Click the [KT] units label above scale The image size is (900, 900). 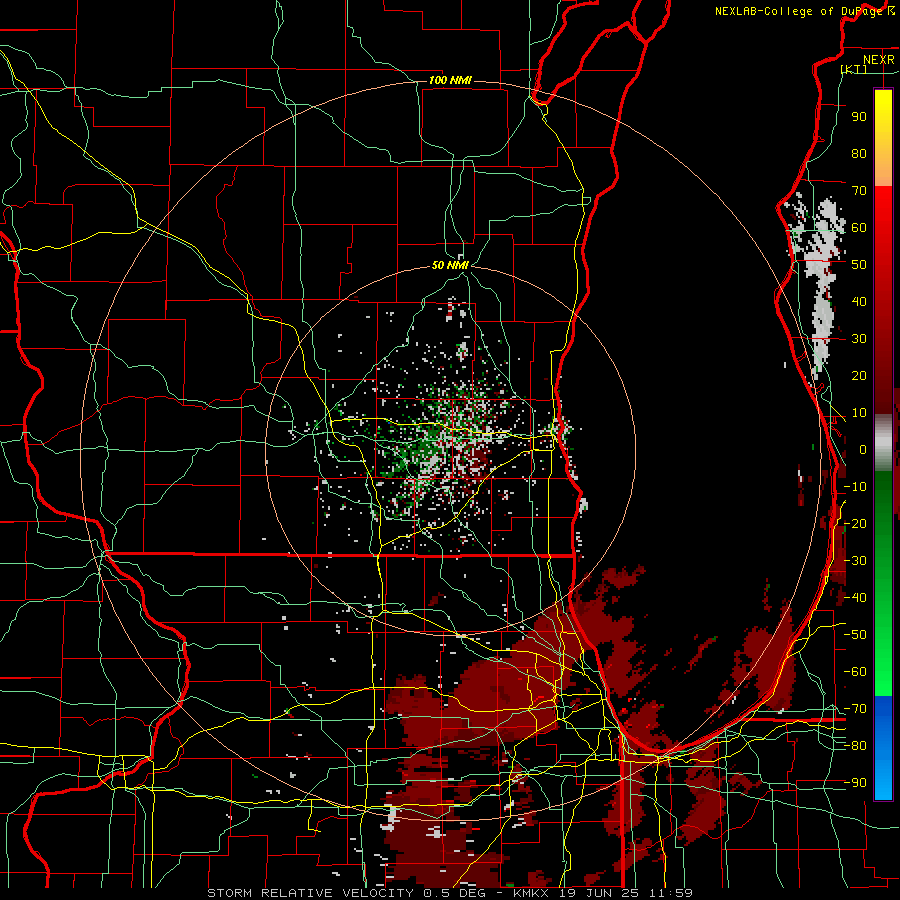point(854,69)
